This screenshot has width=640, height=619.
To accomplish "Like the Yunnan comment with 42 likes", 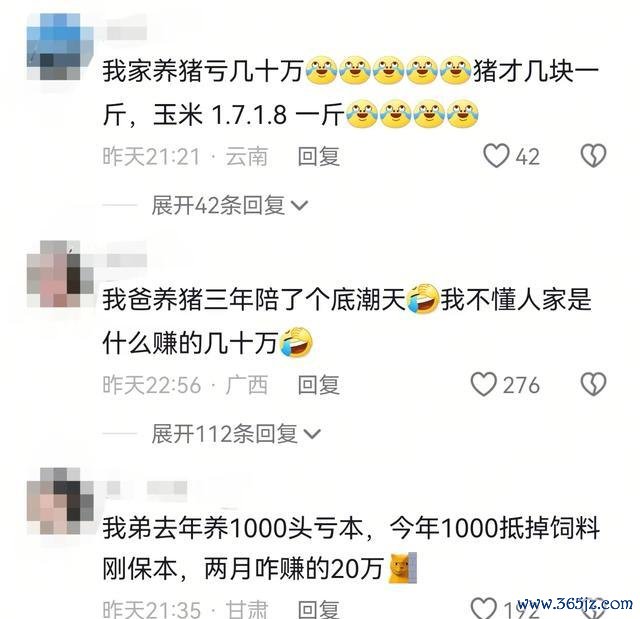I will click(x=496, y=156).
